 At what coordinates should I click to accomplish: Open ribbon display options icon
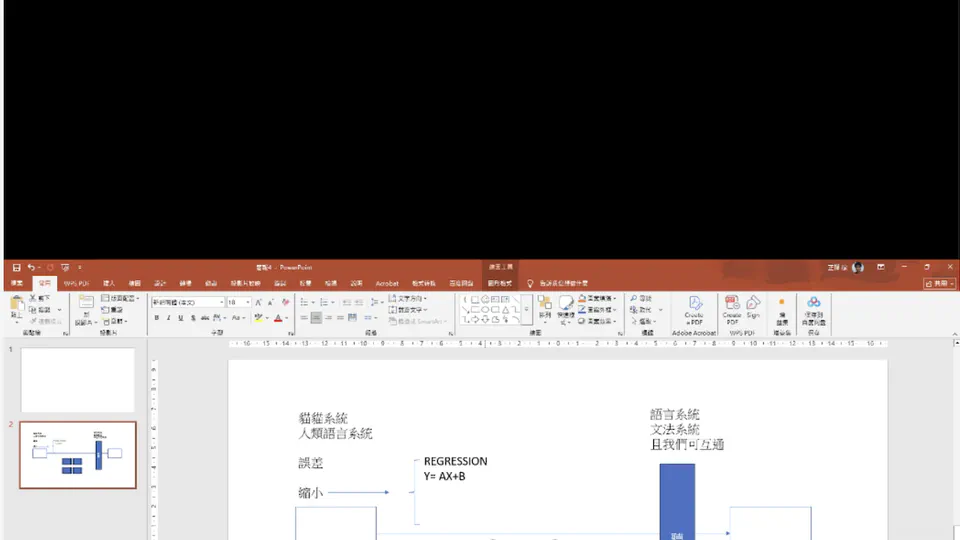point(880,268)
